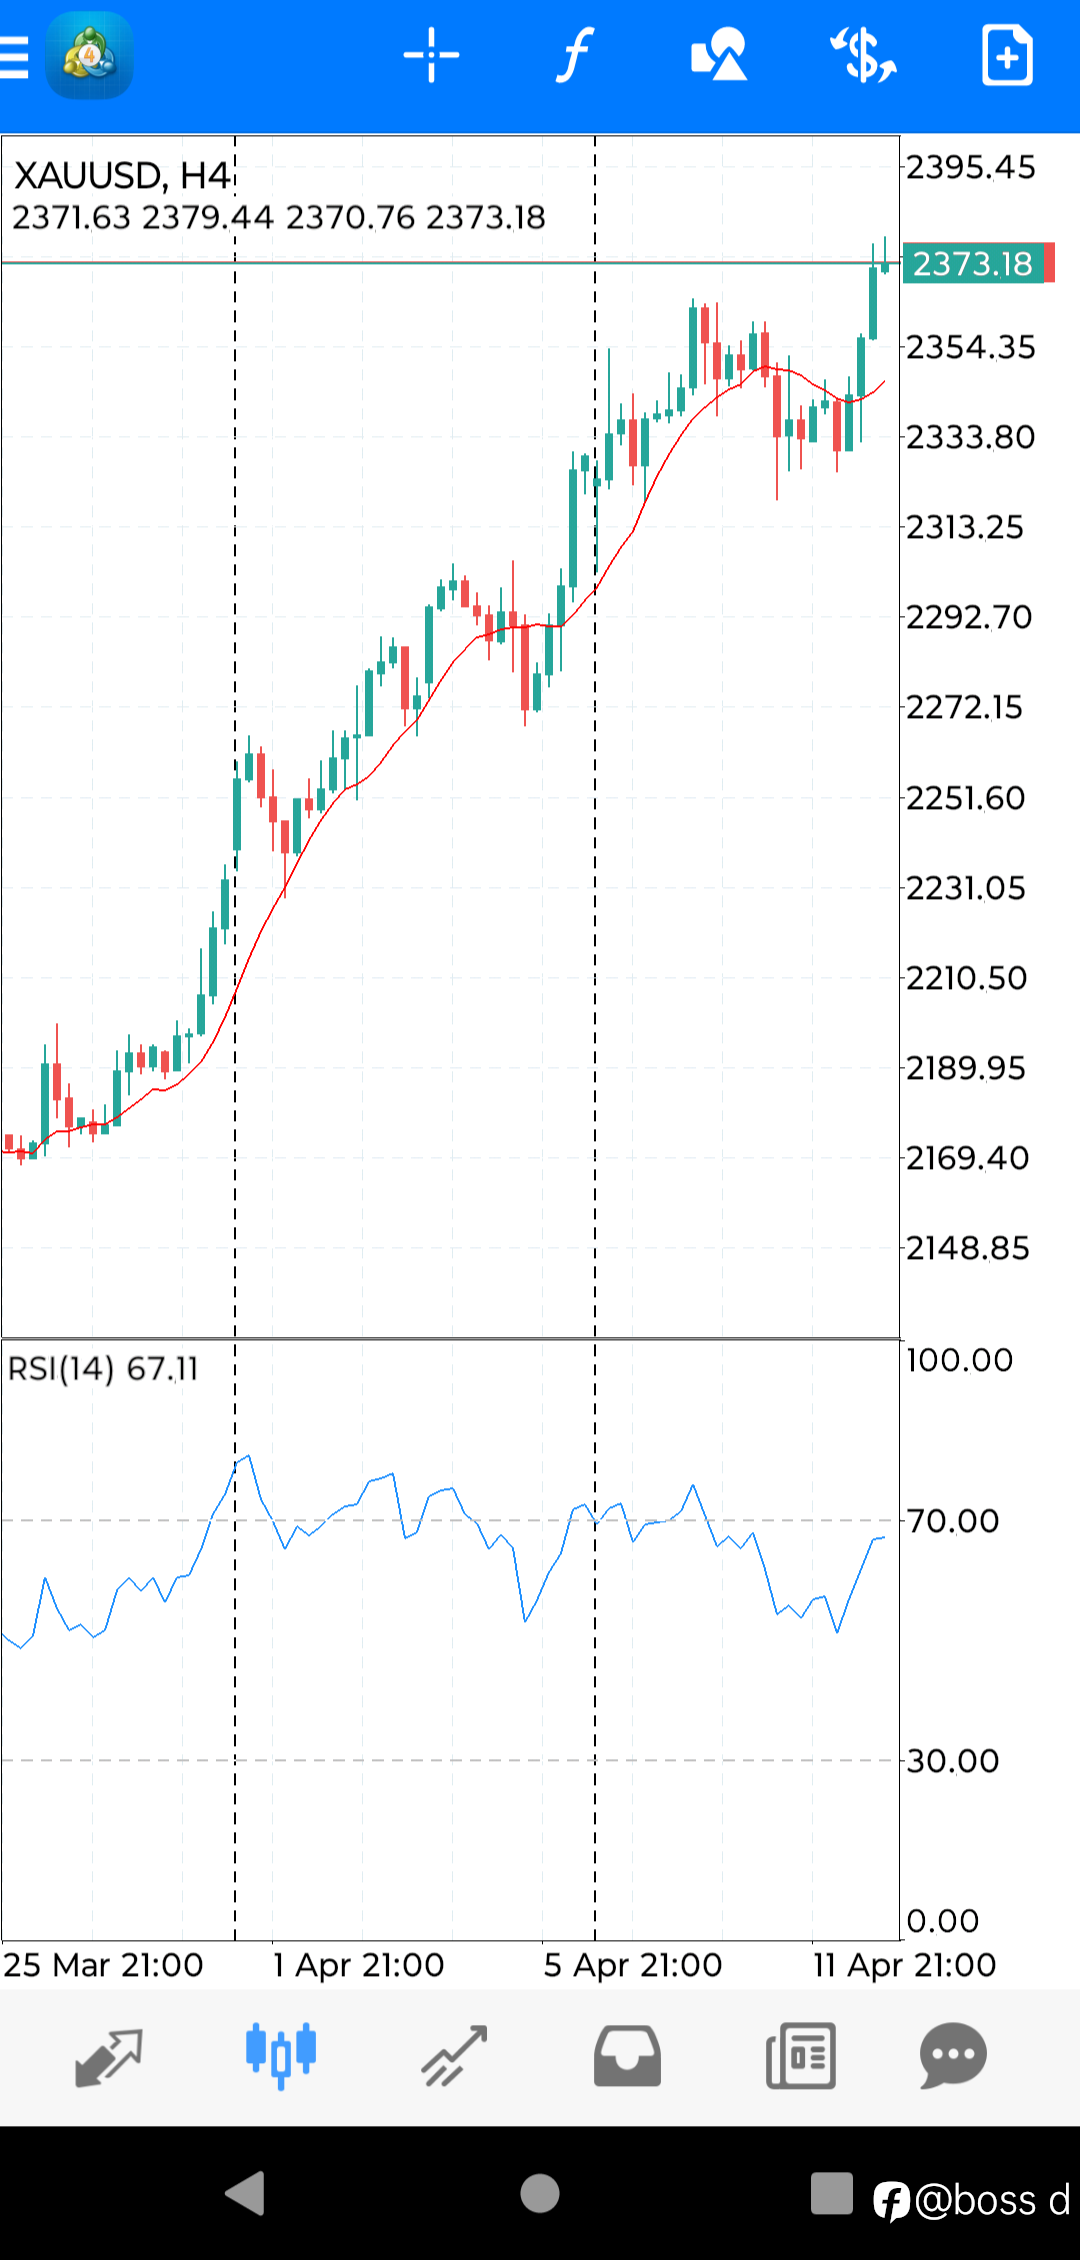This screenshot has height=2260, width=1080.
Task: Select the Chart candlestick tab
Action: click(x=281, y=2054)
